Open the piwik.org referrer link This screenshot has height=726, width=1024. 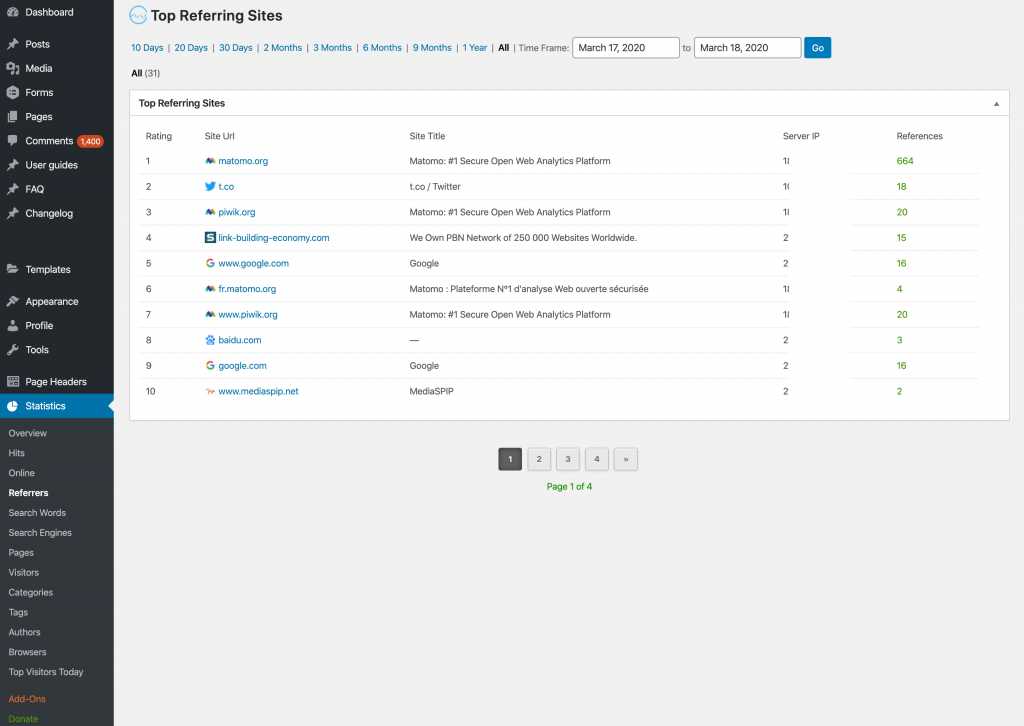tap(236, 212)
